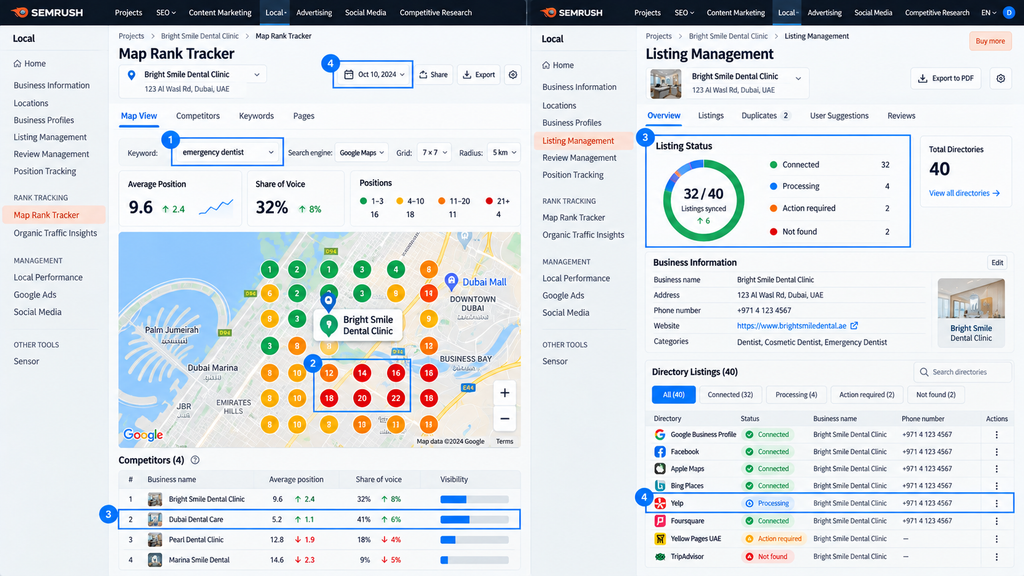Open the EN language dropdown
Image resolution: width=1024 pixels, height=576 pixels.
click(x=989, y=12)
